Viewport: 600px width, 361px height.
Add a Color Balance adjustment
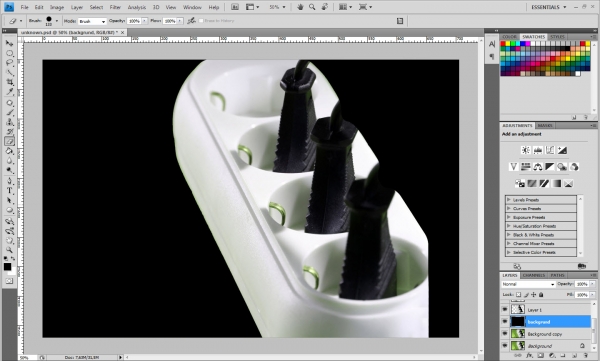538,167
